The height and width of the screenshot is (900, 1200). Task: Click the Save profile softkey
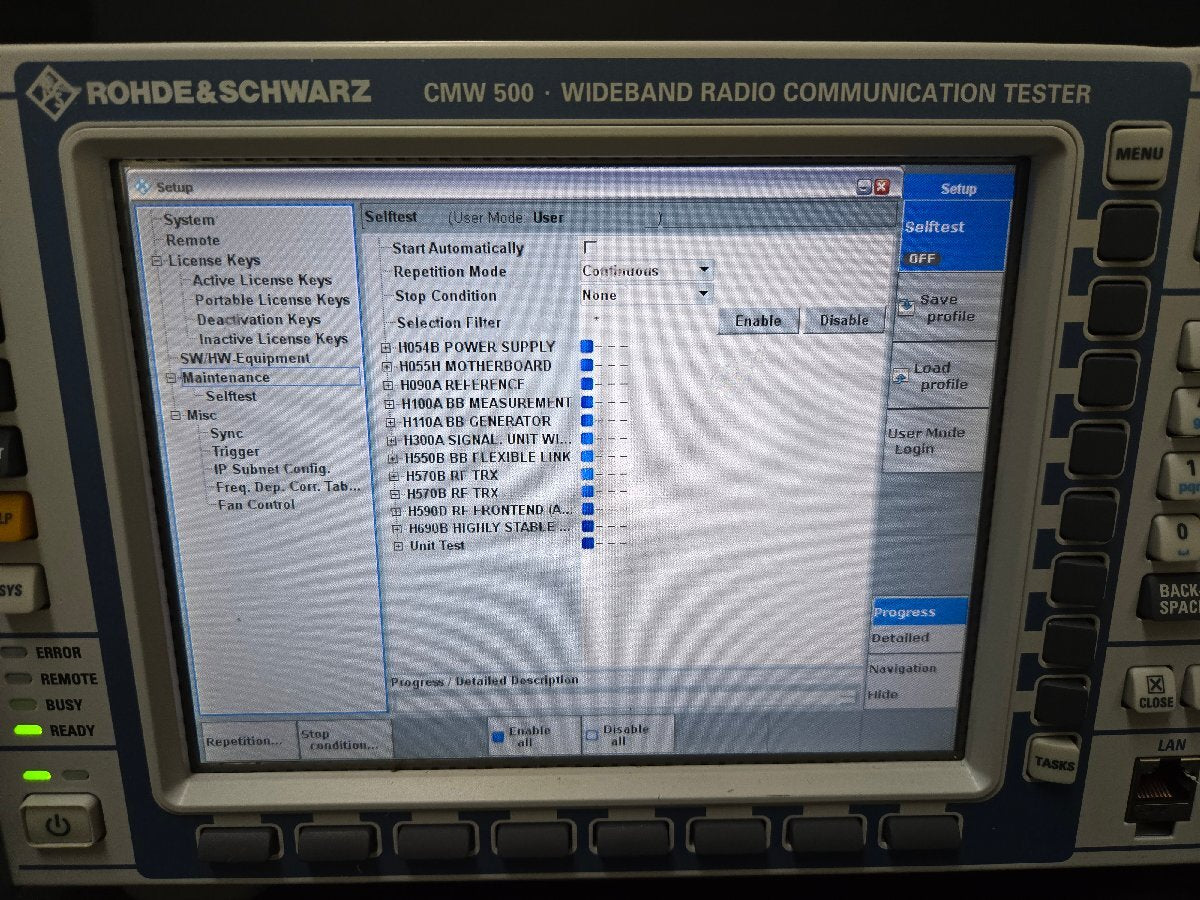[947, 308]
